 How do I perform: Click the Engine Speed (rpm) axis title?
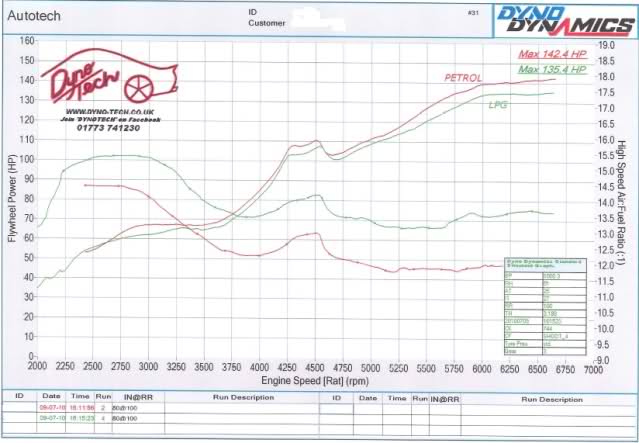pos(315,381)
